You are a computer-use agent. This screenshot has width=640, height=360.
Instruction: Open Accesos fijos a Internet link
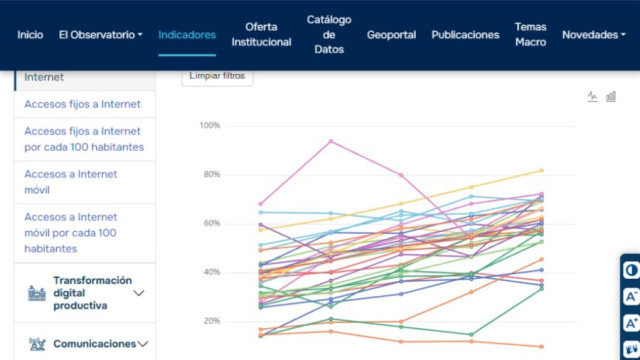click(82, 104)
